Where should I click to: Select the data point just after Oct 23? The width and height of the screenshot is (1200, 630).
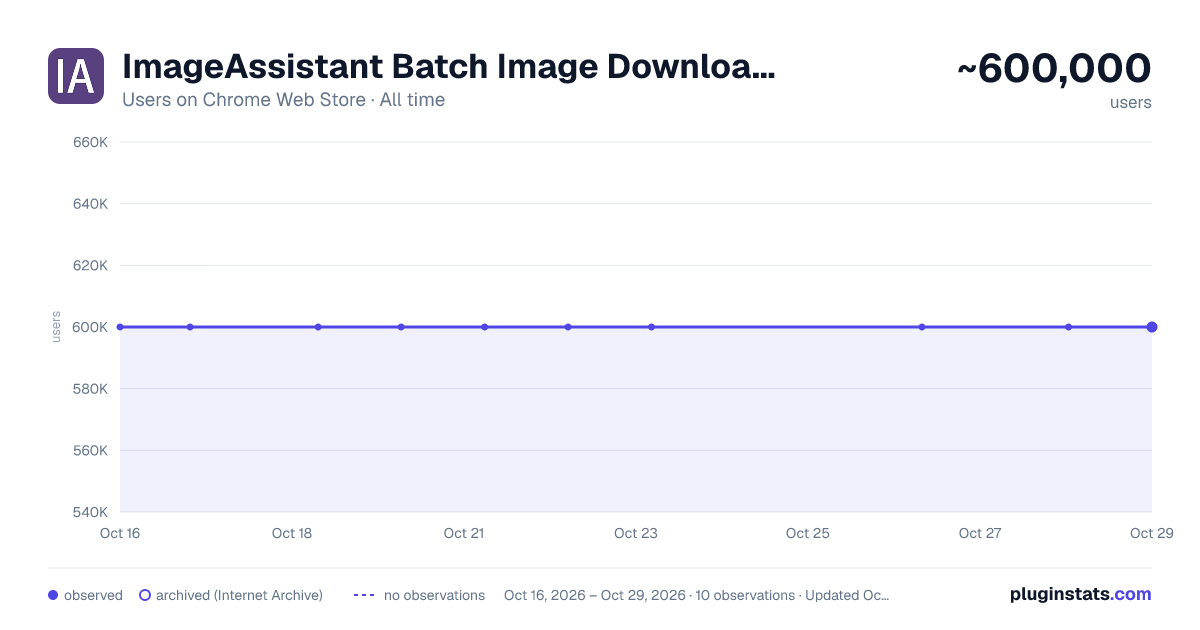651,327
